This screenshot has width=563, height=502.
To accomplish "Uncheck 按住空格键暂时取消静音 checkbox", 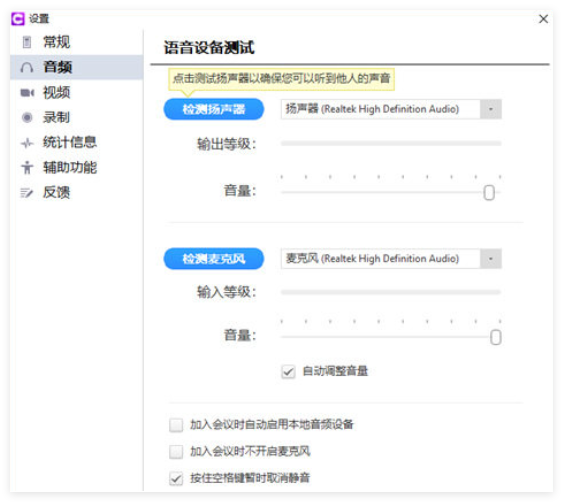I will click(x=176, y=478).
